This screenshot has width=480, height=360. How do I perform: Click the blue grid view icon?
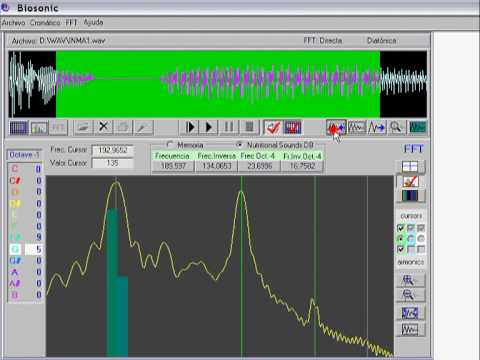(x=19, y=128)
